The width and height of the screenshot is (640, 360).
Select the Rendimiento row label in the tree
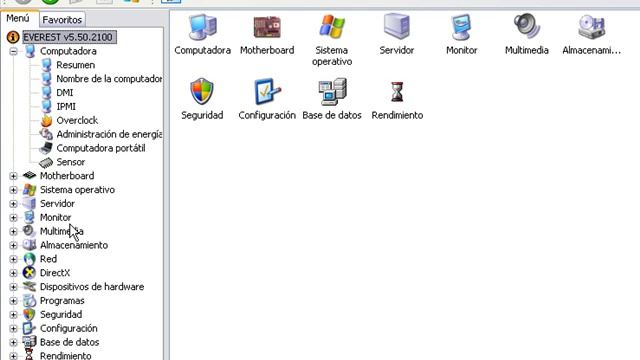65,356
